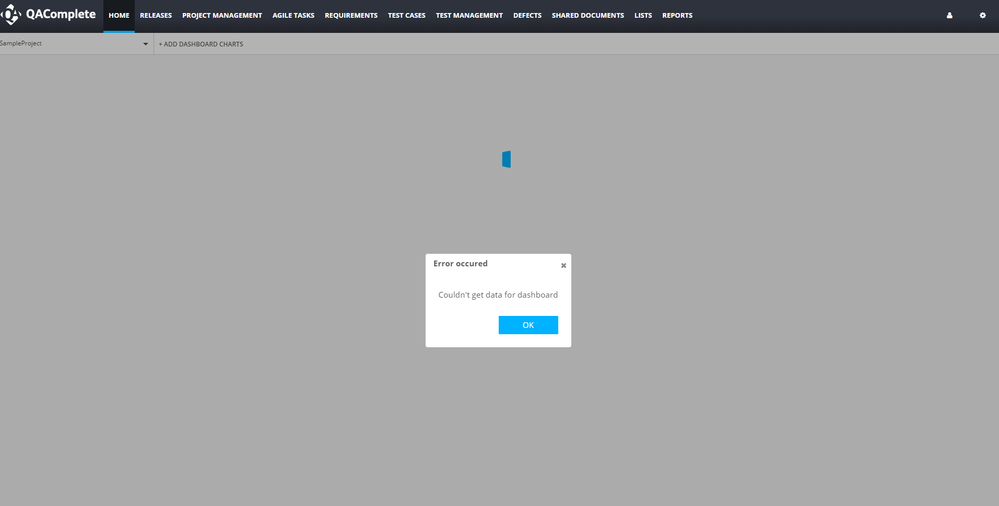
Task: Open Test Cases
Action: [406, 15]
